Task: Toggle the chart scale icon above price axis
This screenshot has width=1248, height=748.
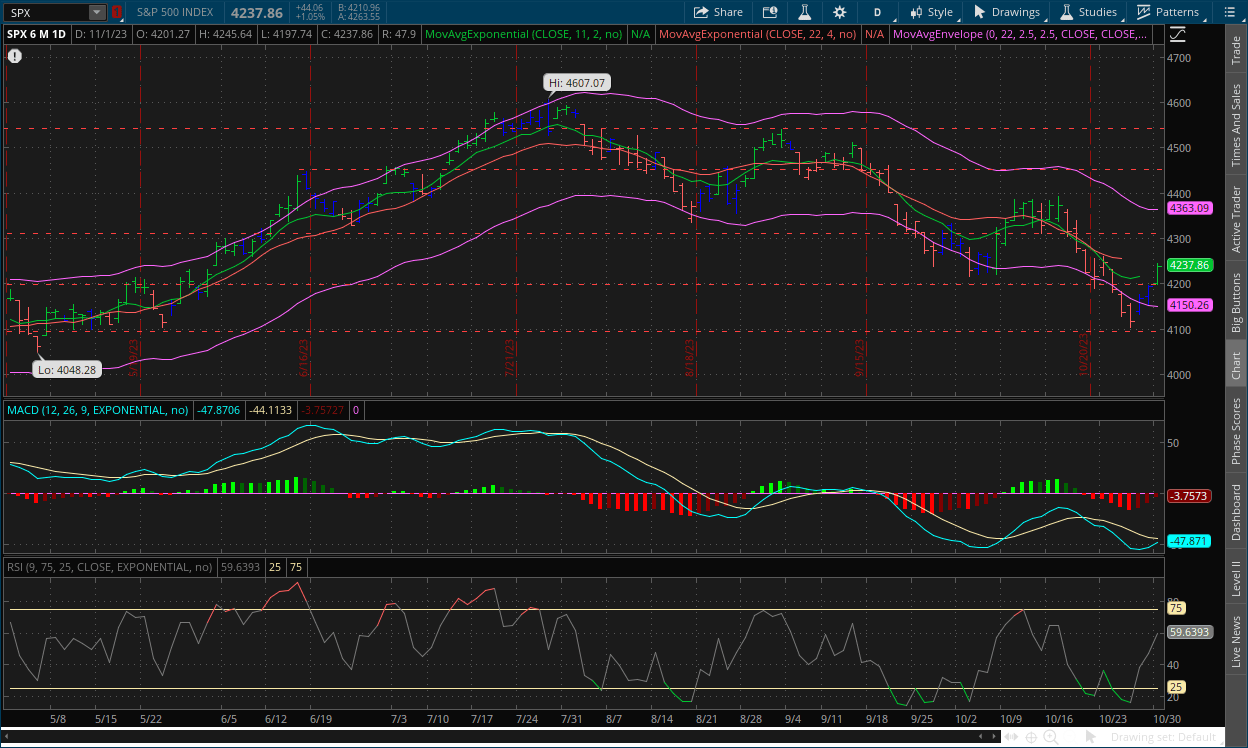Action: tap(1177, 34)
